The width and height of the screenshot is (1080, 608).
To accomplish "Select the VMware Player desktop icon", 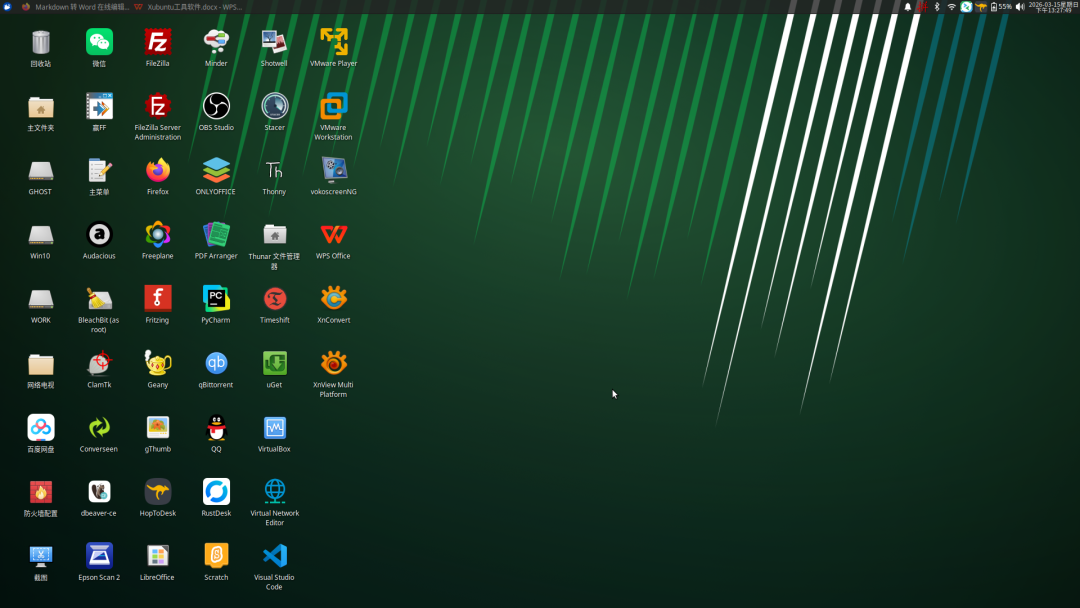I will [333, 48].
